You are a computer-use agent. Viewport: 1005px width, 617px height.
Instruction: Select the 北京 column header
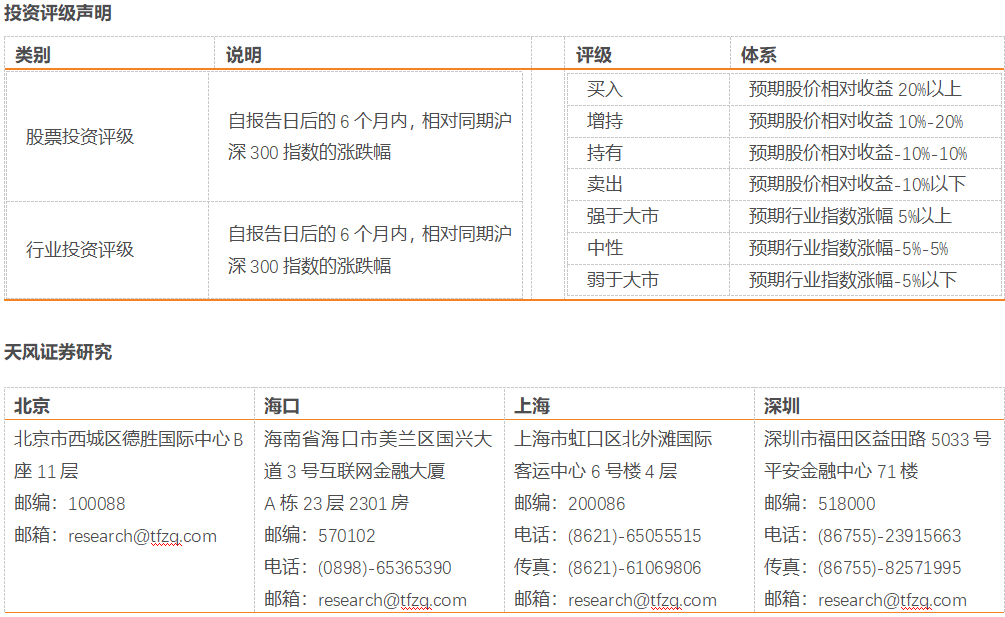tap(32, 406)
